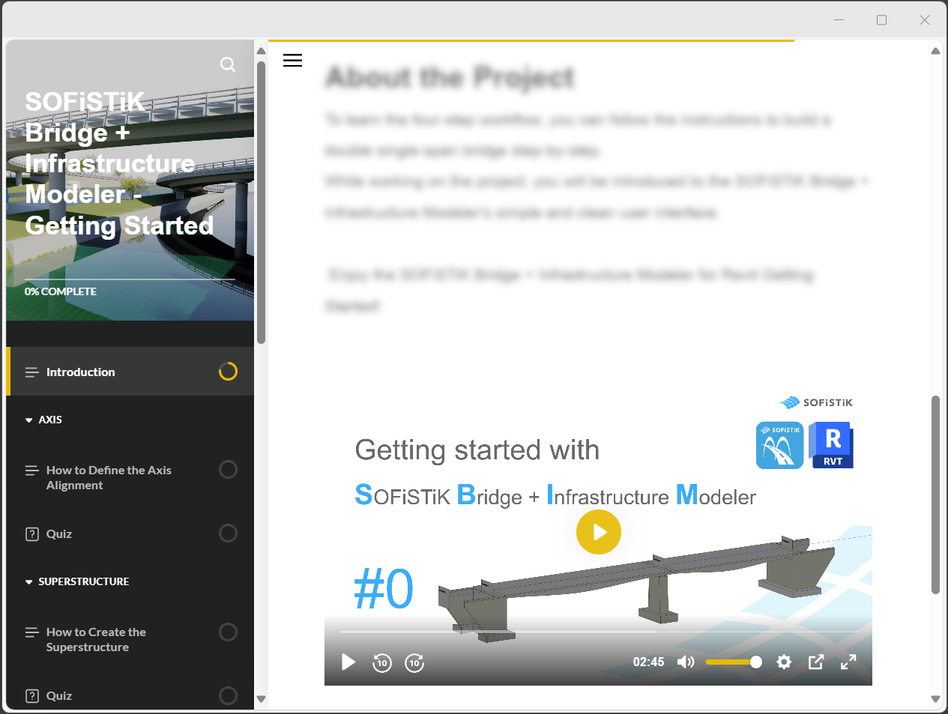Minimize the window
948x714 pixels.
coord(839,20)
